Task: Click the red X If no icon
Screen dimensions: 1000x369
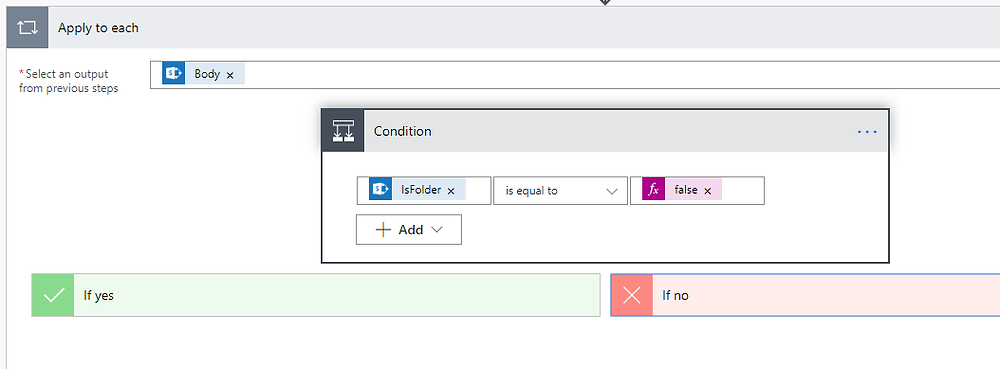Action: [x=632, y=295]
